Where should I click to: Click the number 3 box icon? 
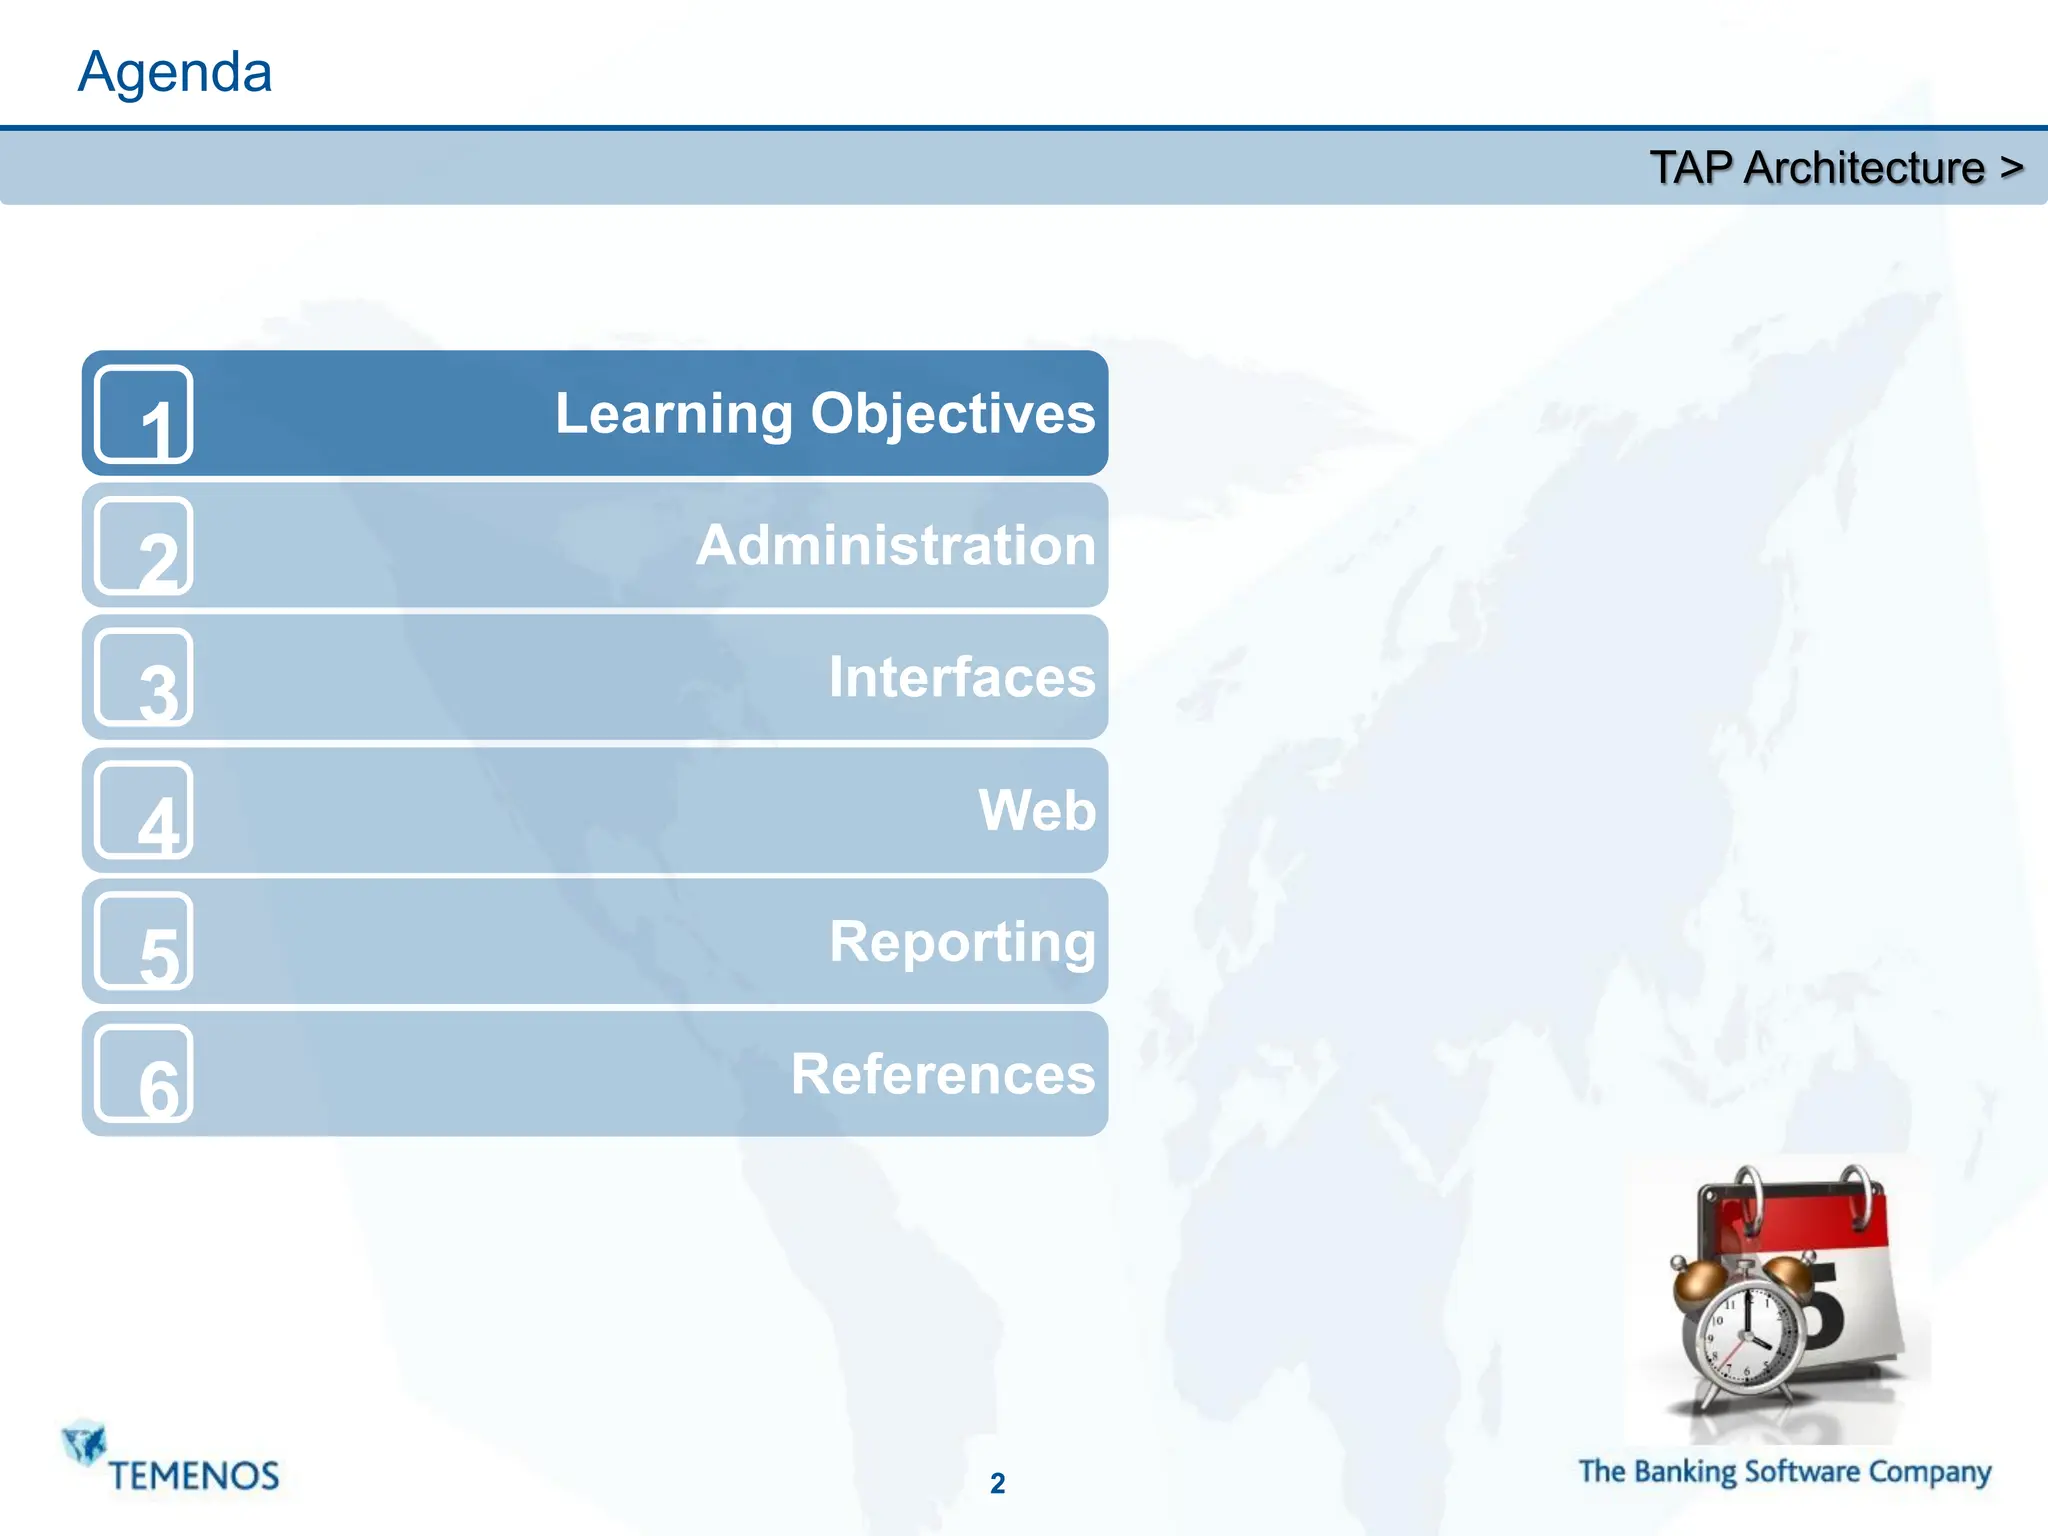pyautogui.click(x=144, y=678)
